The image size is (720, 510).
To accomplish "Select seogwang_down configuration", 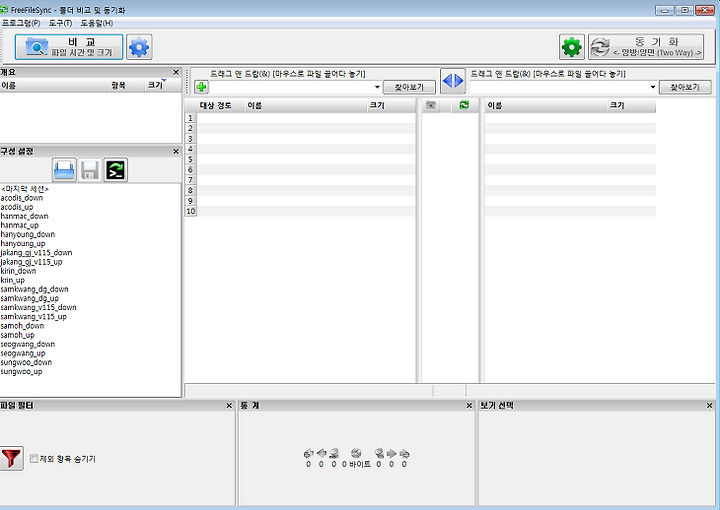I will point(28,344).
